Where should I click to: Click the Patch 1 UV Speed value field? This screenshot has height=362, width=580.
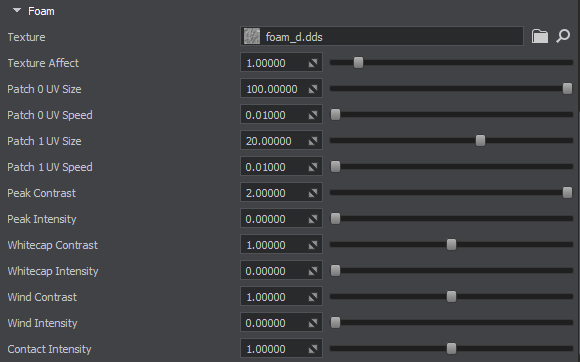(281, 167)
